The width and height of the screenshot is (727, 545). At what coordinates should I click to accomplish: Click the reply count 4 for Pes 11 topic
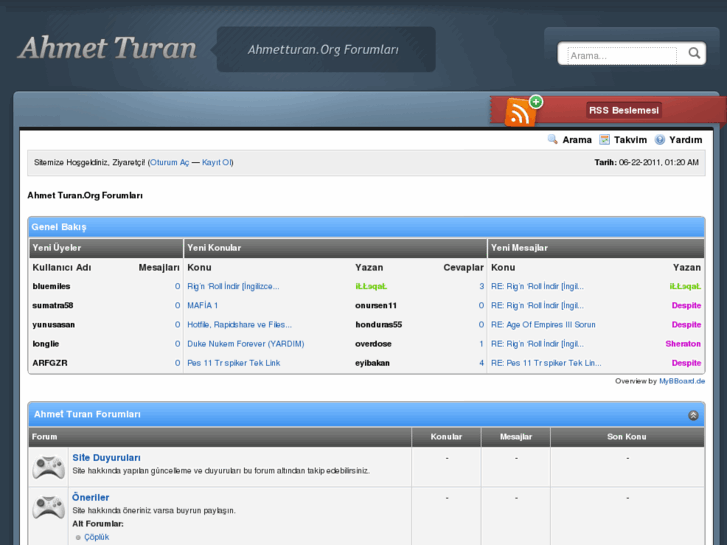pyautogui.click(x=481, y=363)
